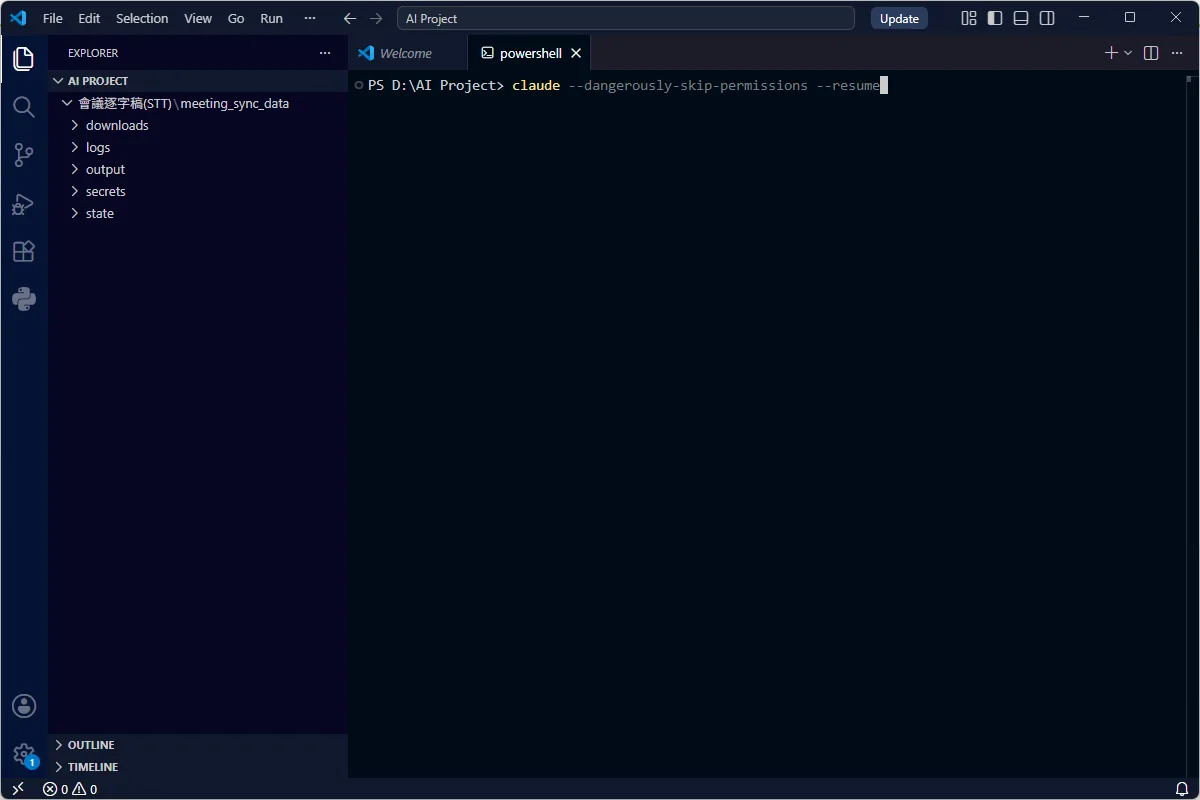The height and width of the screenshot is (800, 1200).
Task: Open the File menu
Action: pyautogui.click(x=53, y=18)
